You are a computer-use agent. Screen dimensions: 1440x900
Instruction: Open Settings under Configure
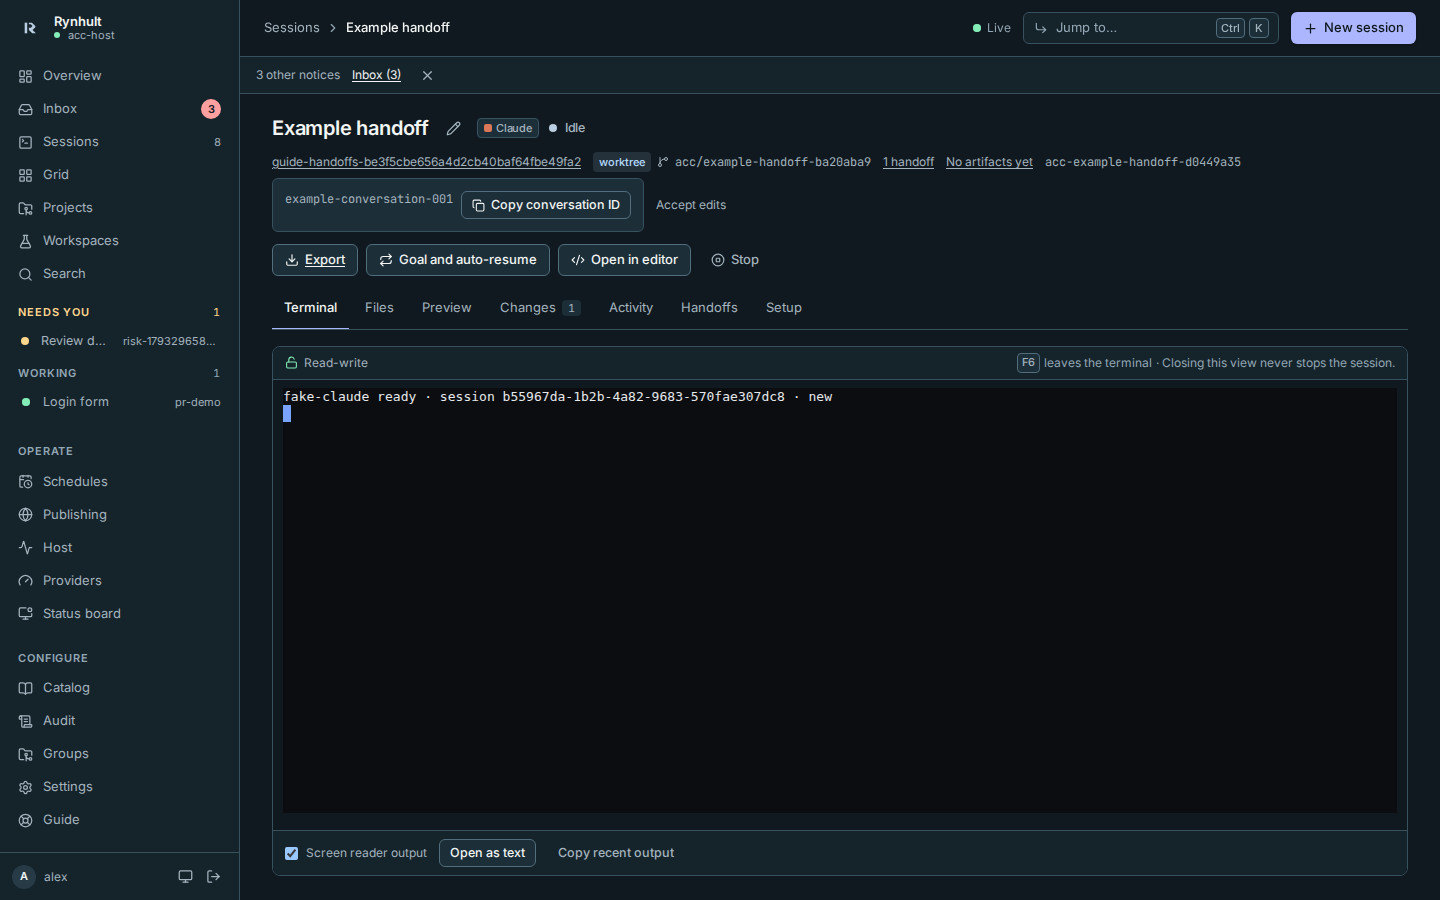click(119, 787)
